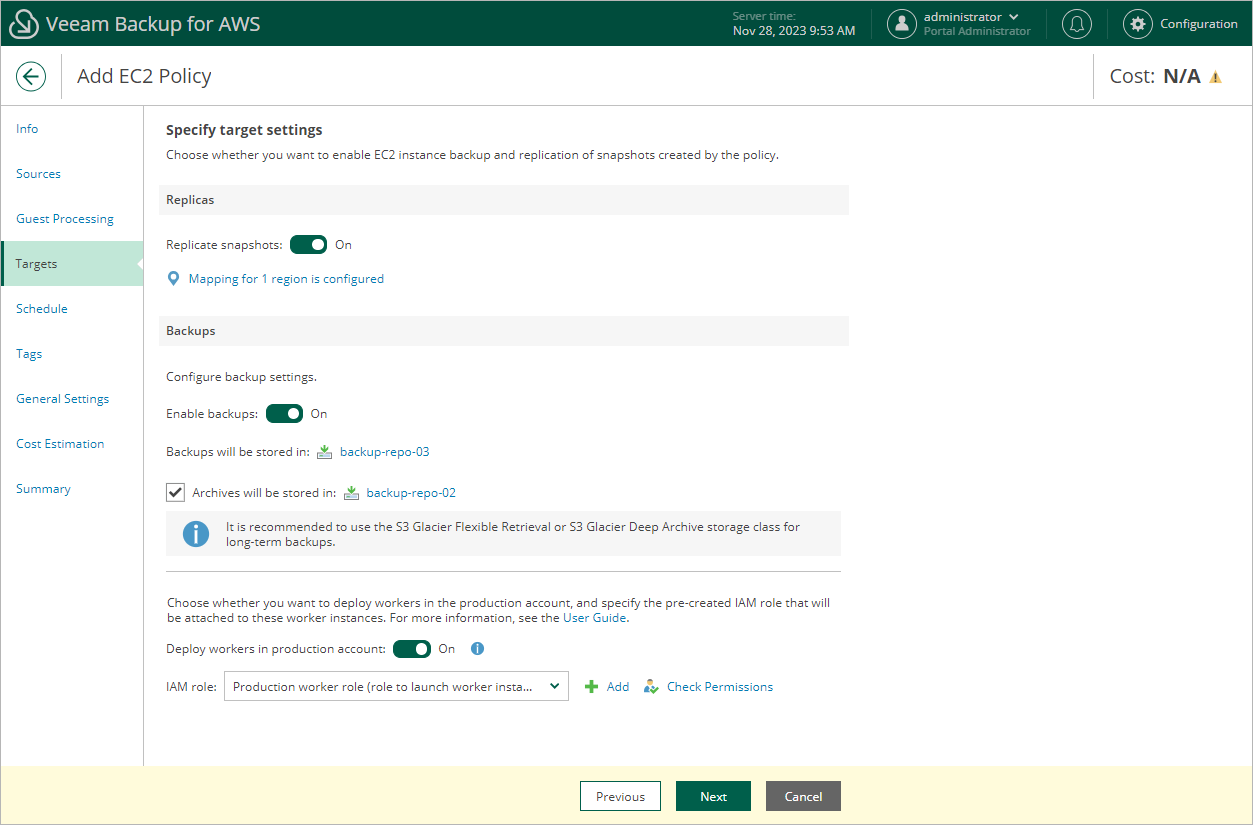Click the cost warning triangle icon
This screenshot has height=825, width=1253.
point(1216,77)
